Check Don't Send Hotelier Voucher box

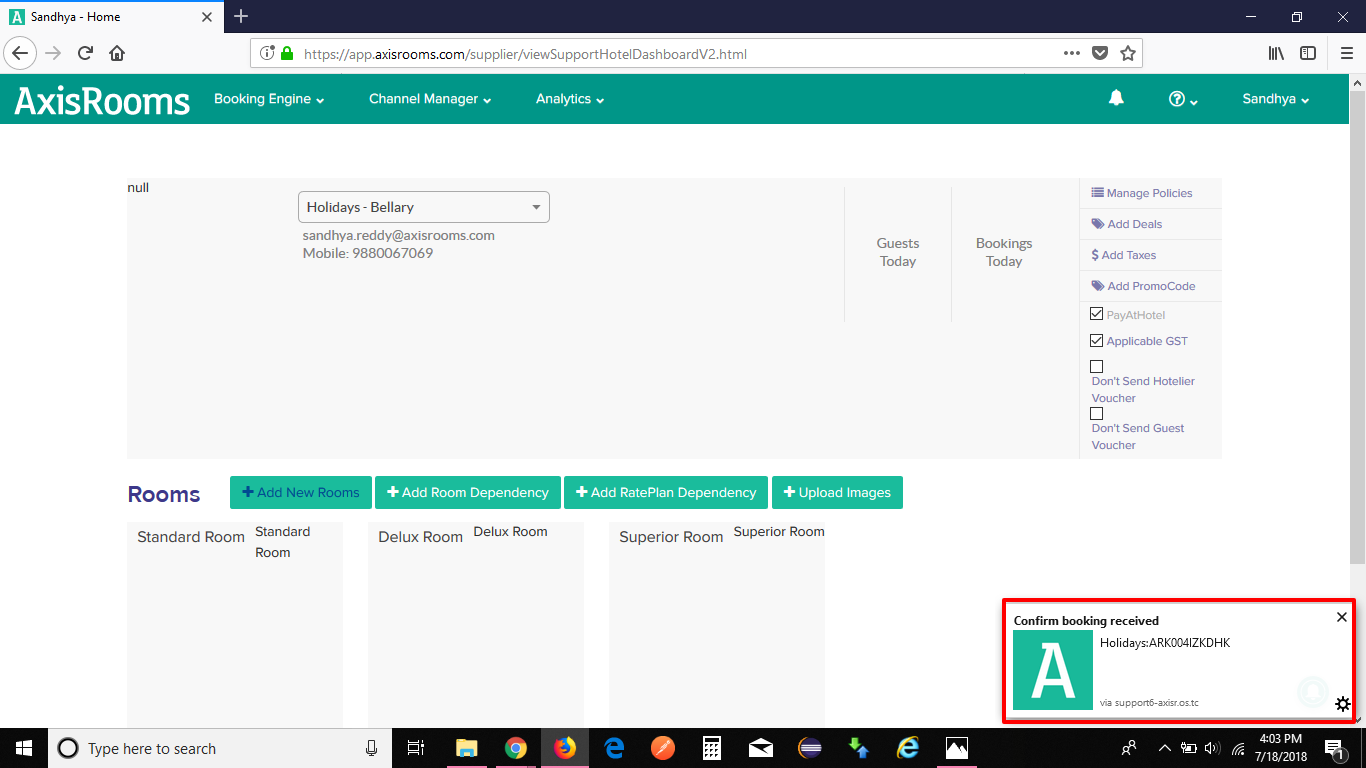tap(1097, 366)
